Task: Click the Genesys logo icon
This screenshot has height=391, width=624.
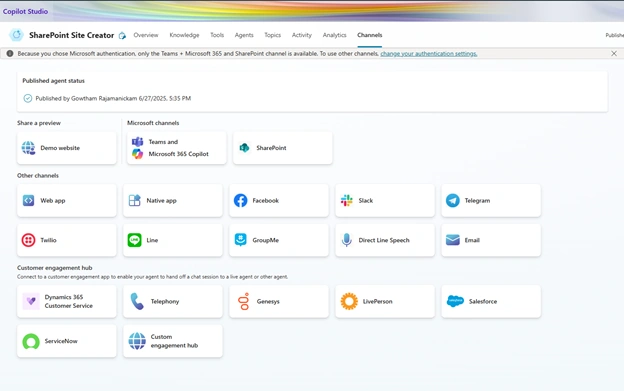Action: (x=244, y=301)
